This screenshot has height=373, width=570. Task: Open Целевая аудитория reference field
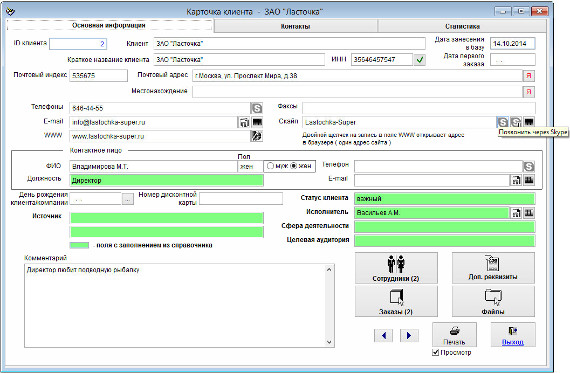[x=445, y=240]
